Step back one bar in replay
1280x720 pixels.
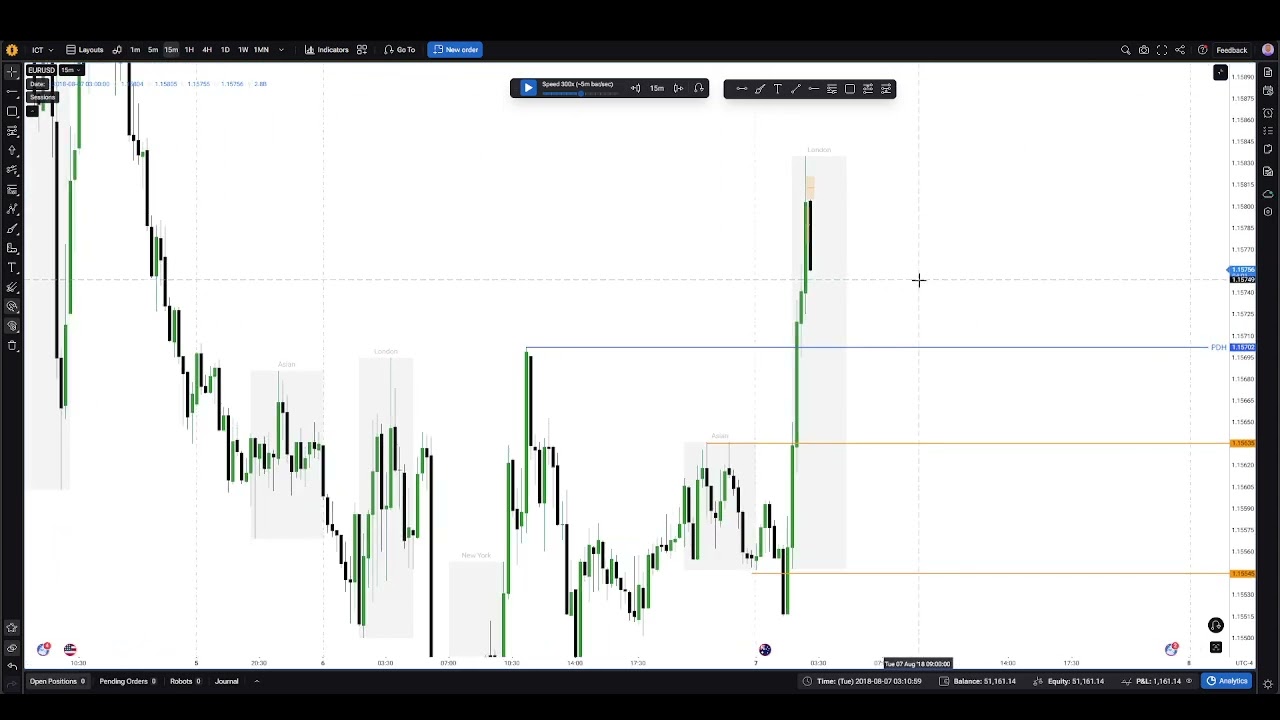635,88
